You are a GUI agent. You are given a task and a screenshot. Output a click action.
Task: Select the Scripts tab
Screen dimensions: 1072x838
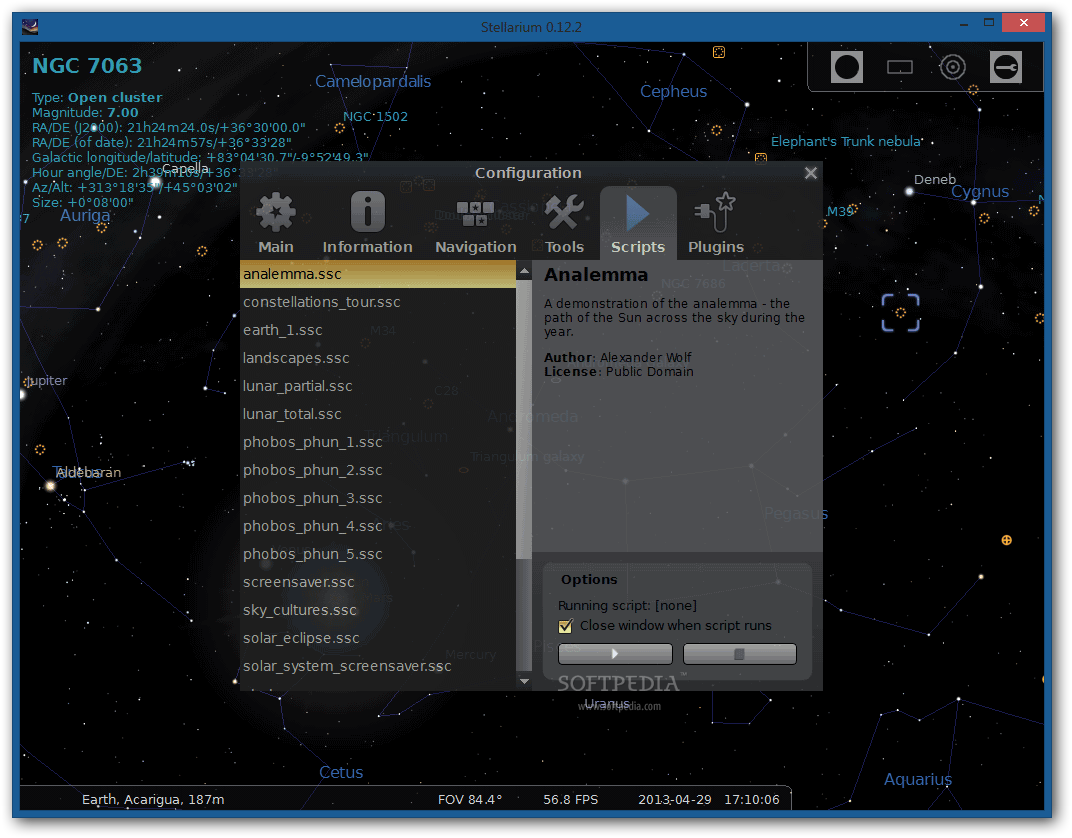coord(638,224)
